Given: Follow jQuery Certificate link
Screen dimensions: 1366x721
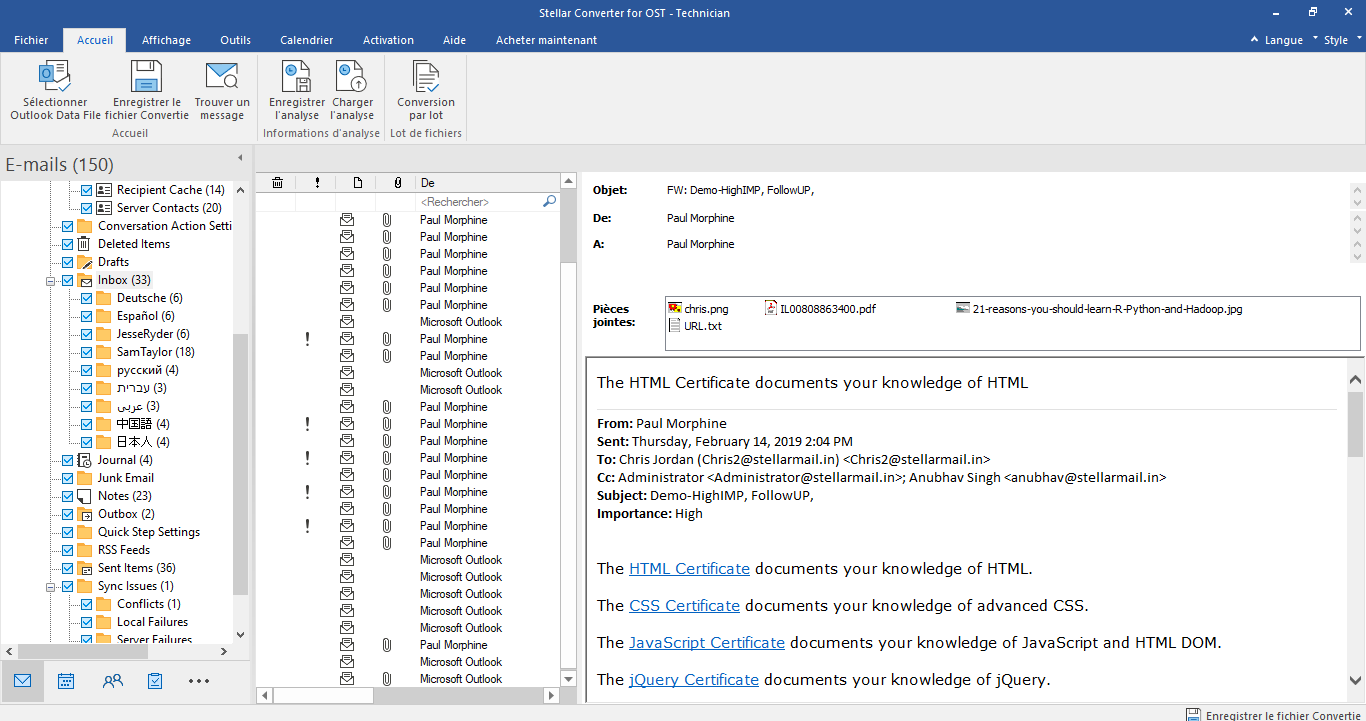Looking at the screenshot, I should pyautogui.click(x=694, y=679).
